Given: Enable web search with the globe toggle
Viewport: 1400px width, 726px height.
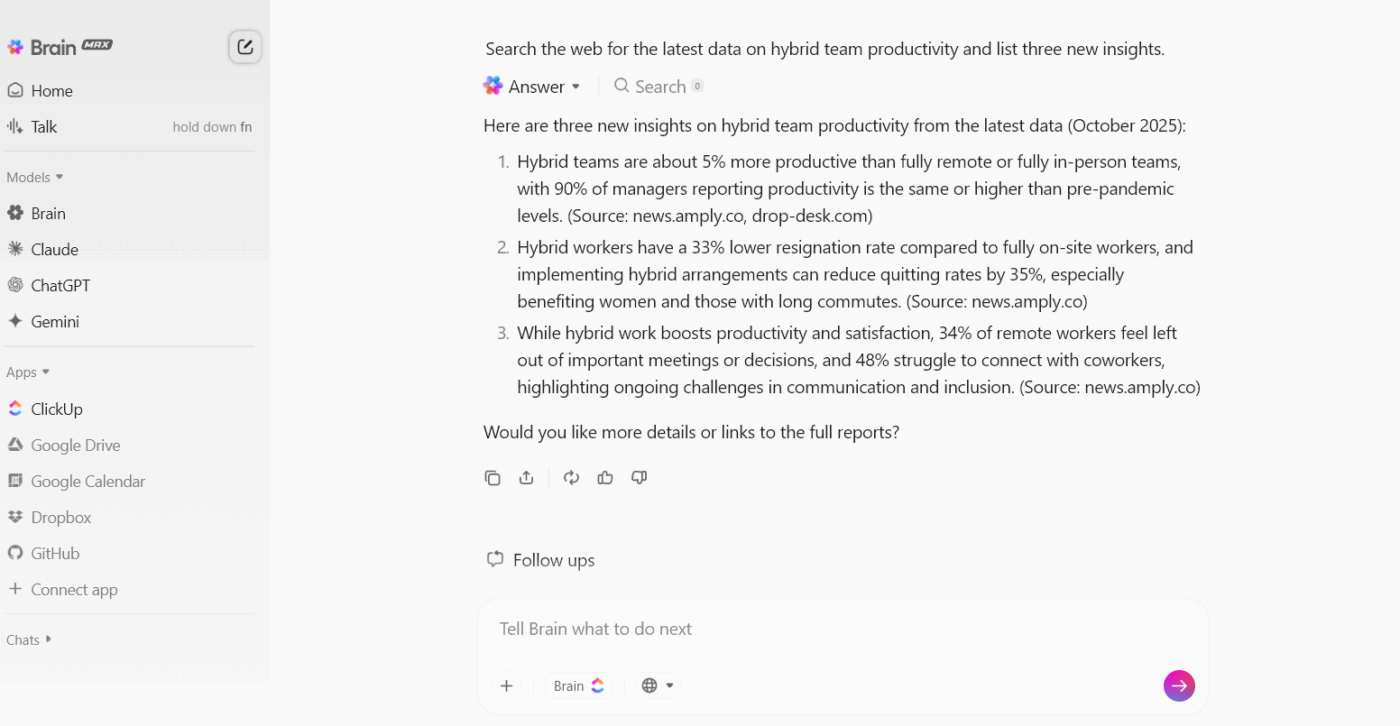Looking at the screenshot, I should point(648,686).
